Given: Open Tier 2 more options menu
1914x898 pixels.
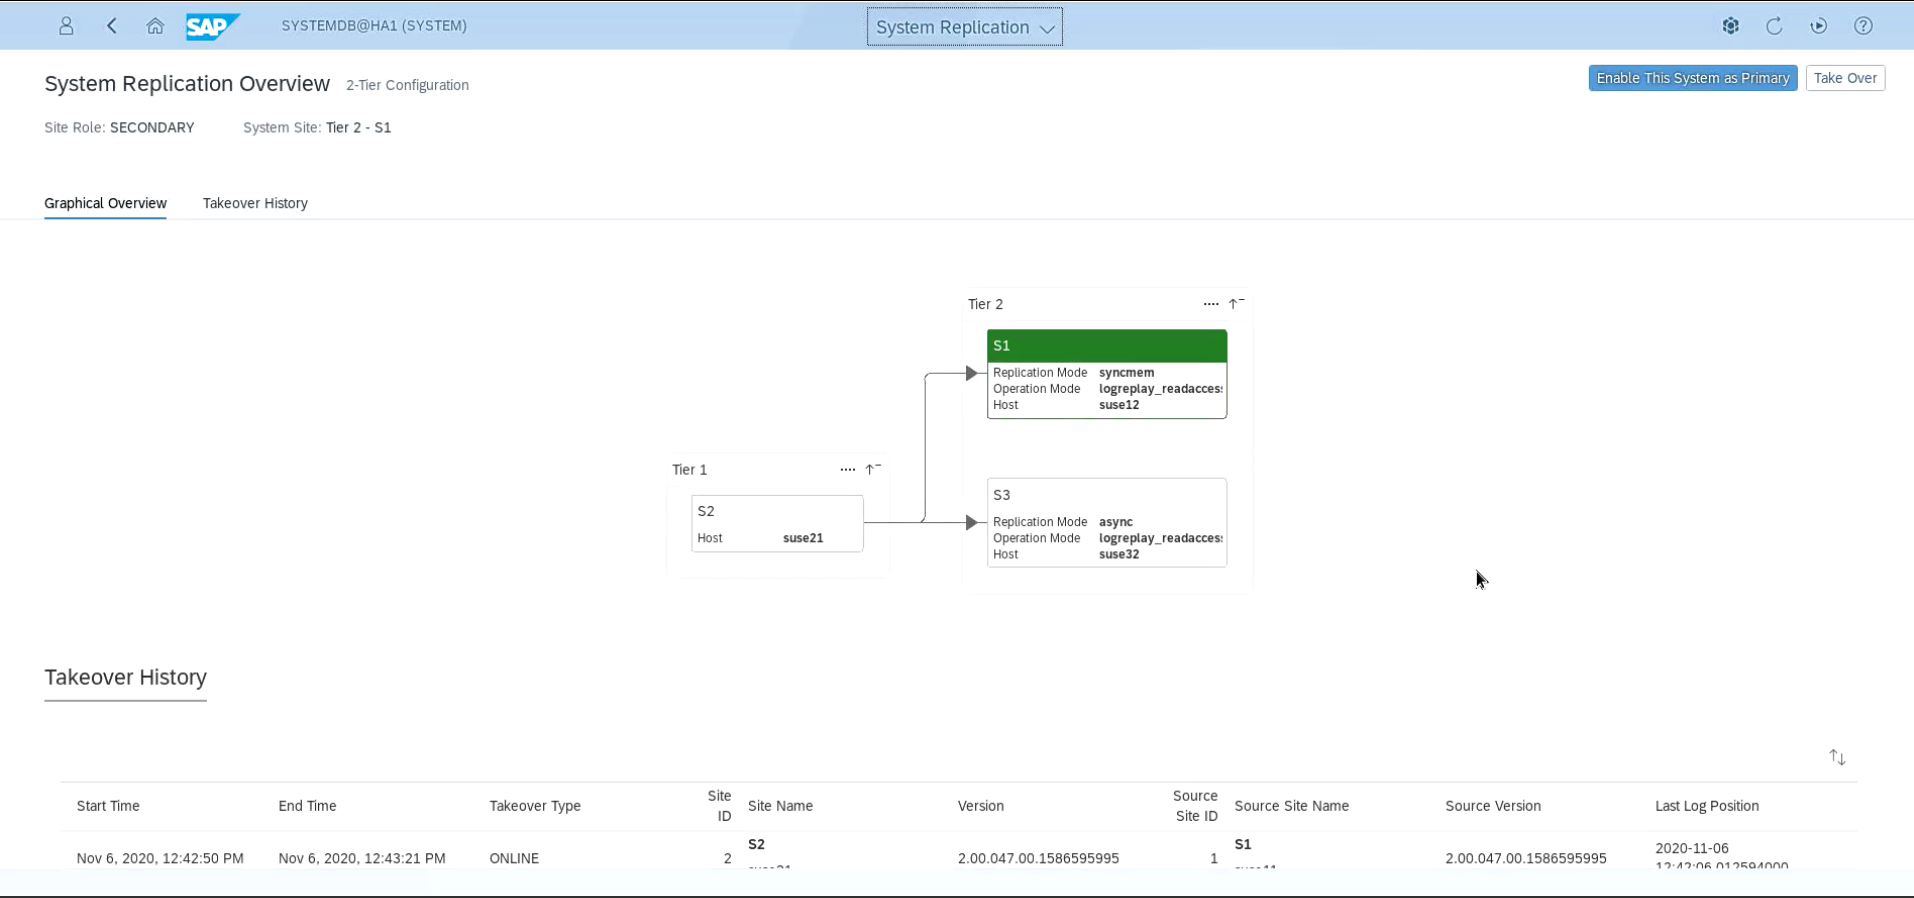Looking at the screenshot, I should [x=1211, y=304].
